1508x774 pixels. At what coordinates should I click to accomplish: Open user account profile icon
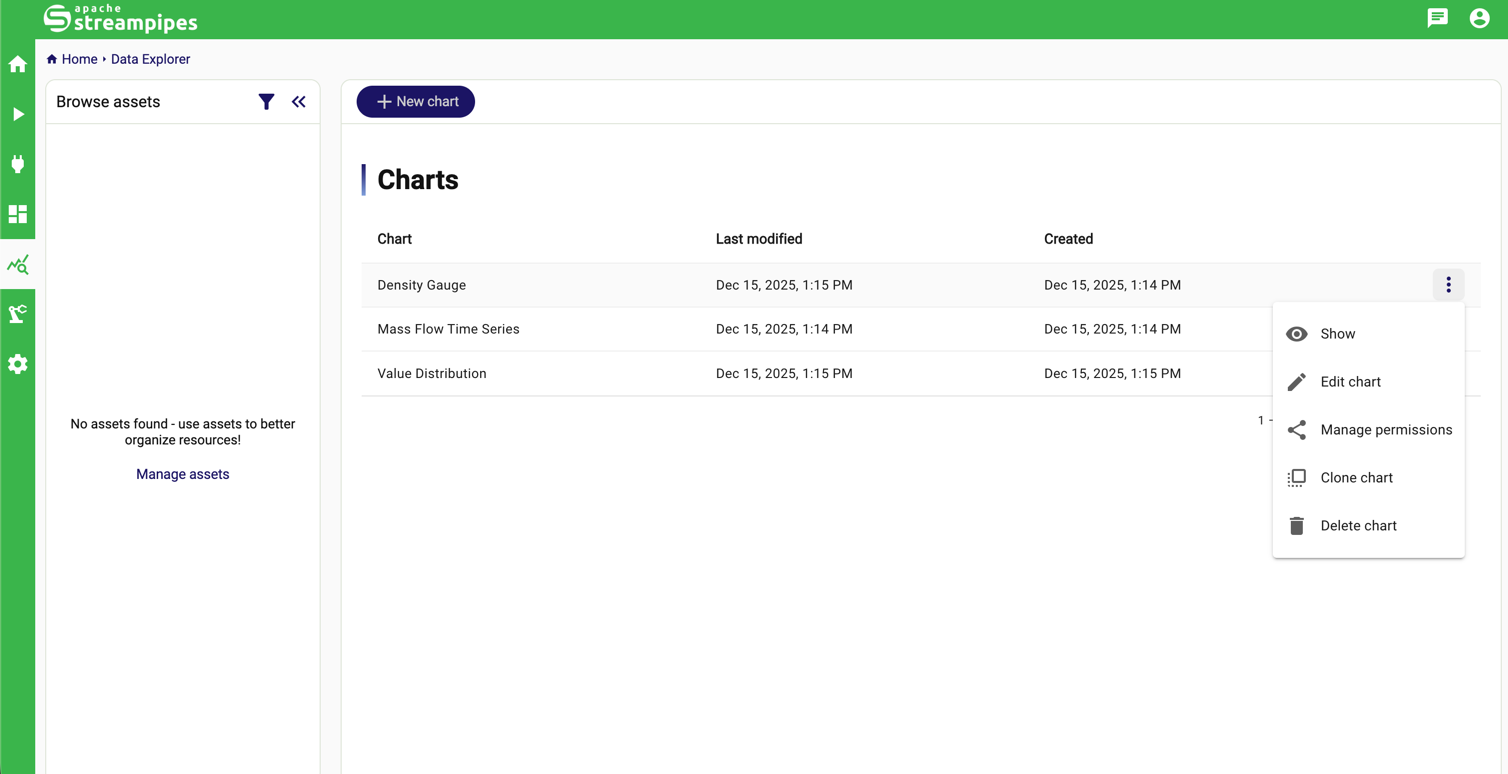[x=1479, y=18]
